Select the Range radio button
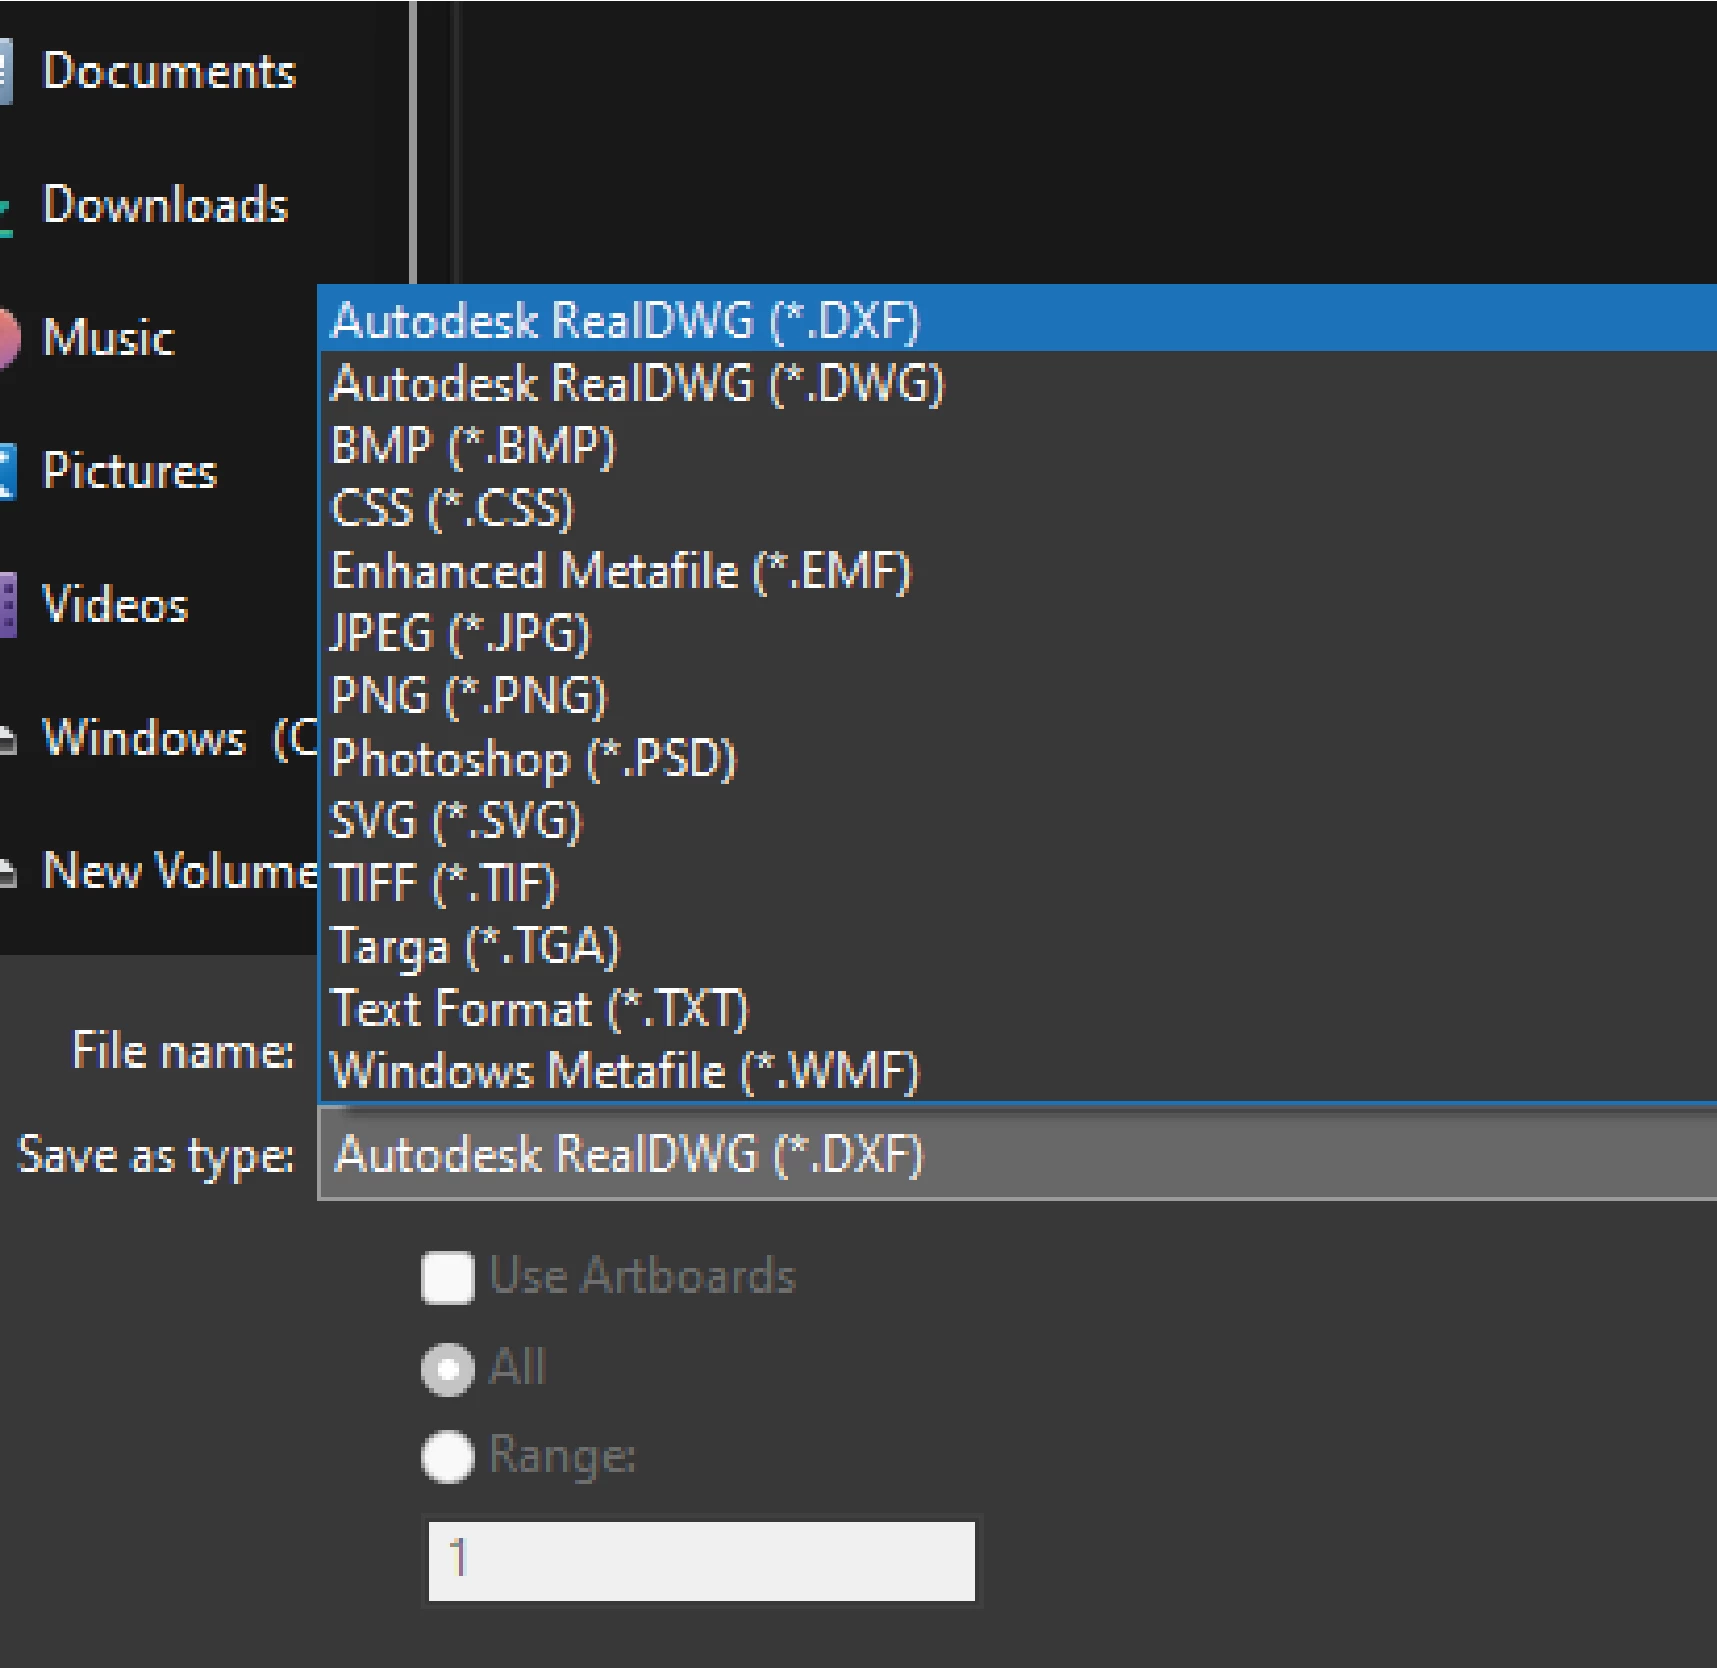 447,1456
